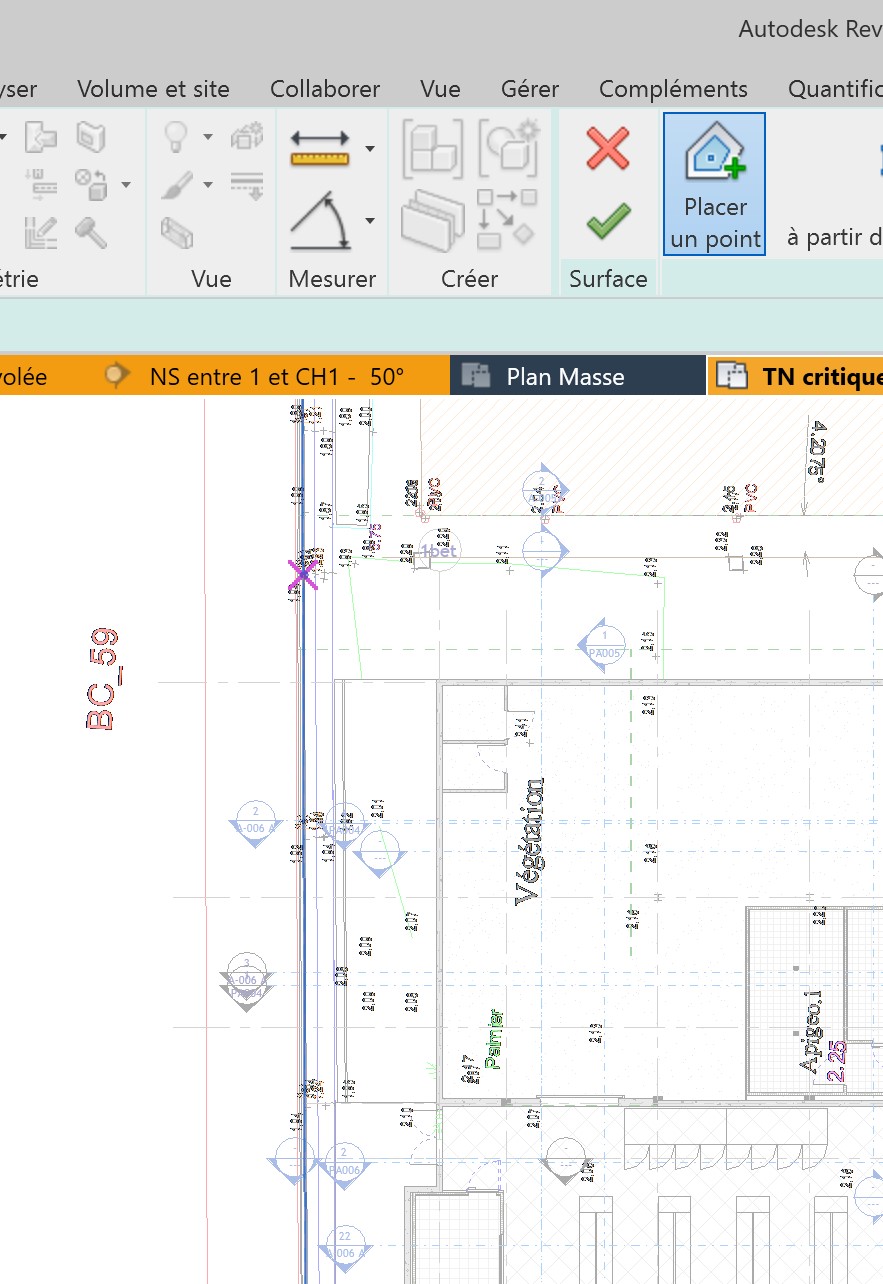Switch to the NS entre 1 et CH1 view tab
The image size is (883, 1284).
[x=275, y=377]
